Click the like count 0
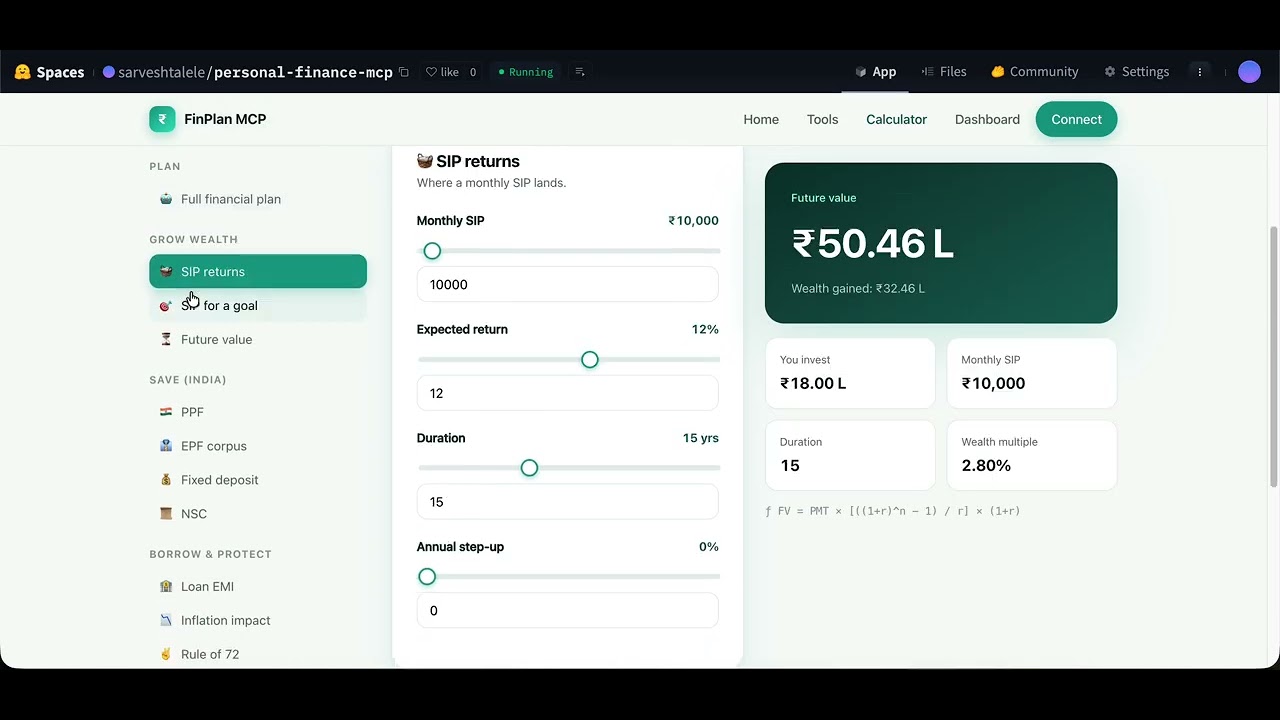Screen dimensions: 1280x720 click(473, 72)
